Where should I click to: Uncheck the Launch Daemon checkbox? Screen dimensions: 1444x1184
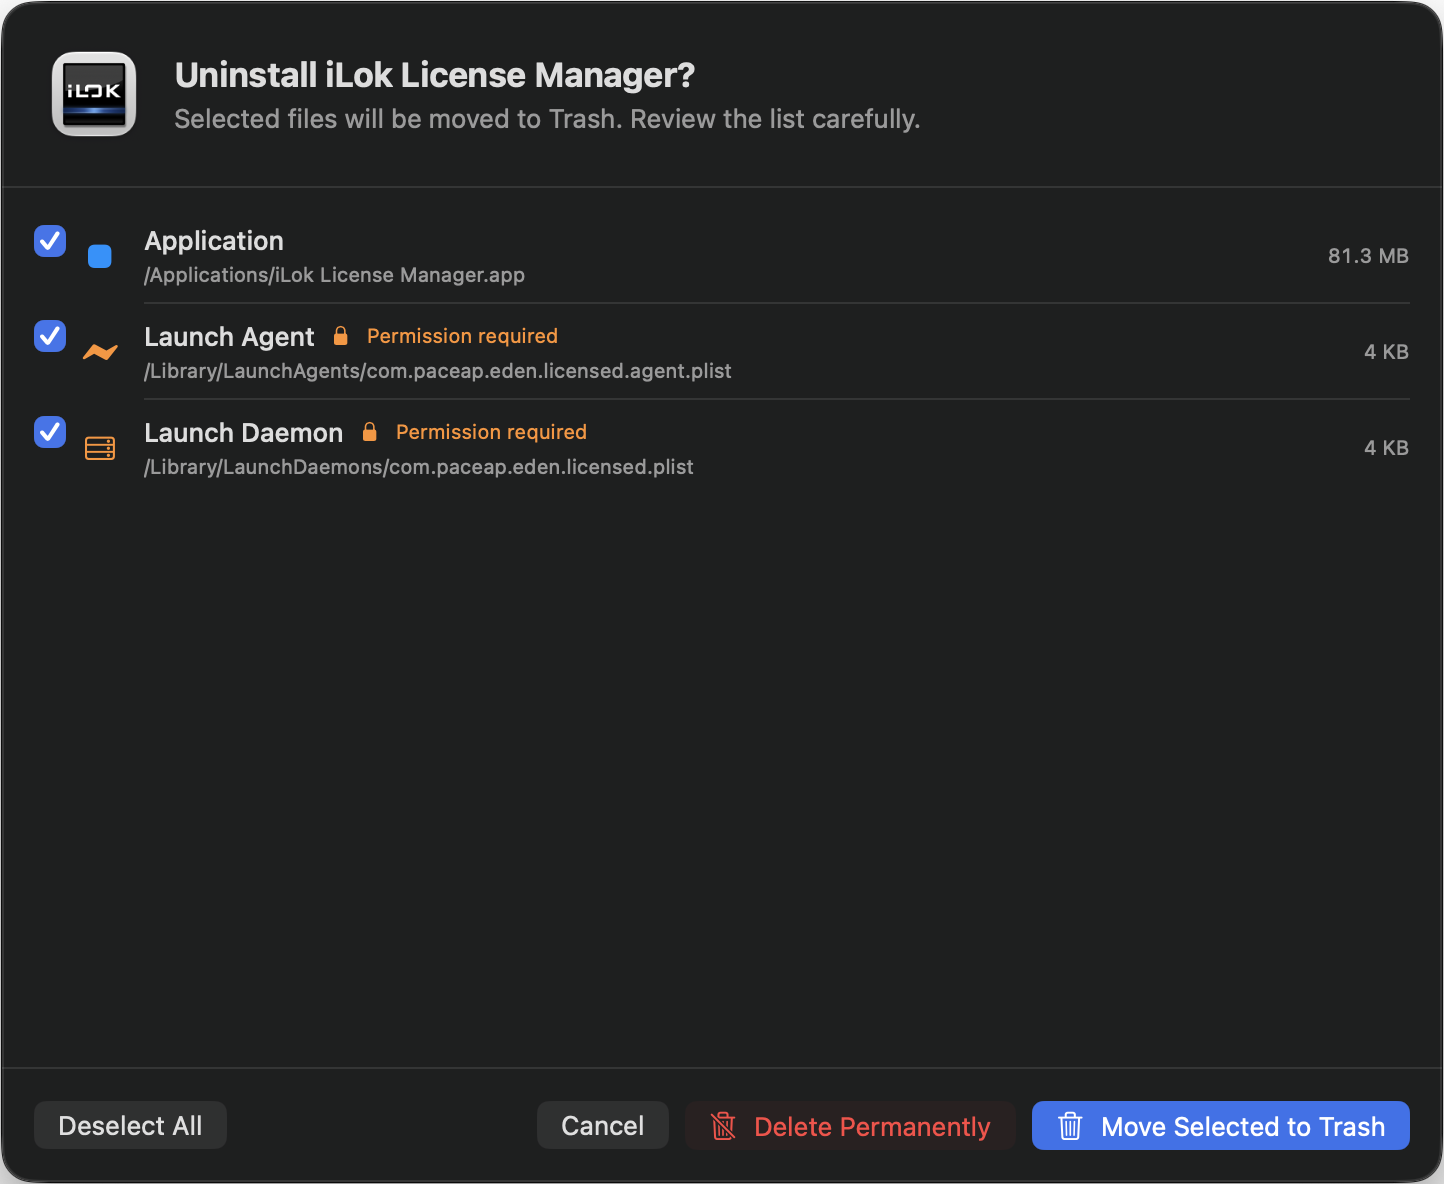(50, 432)
